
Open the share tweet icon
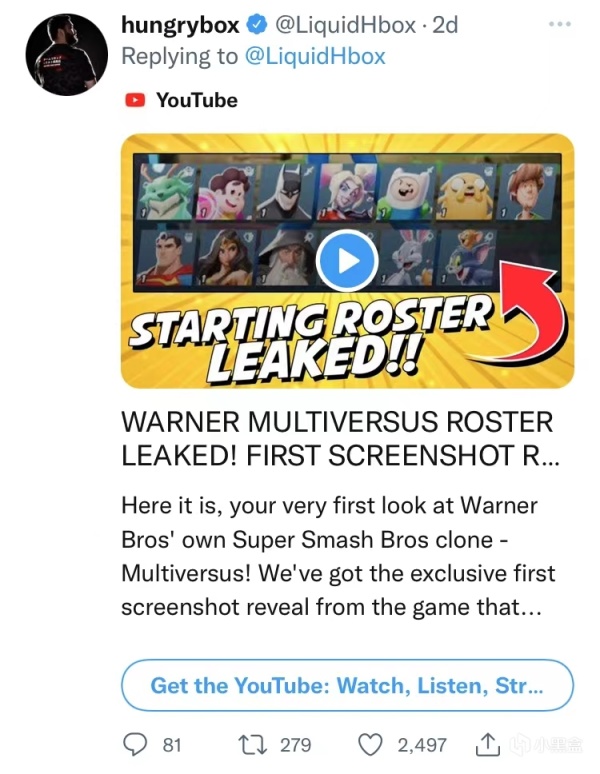(x=488, y=744)
